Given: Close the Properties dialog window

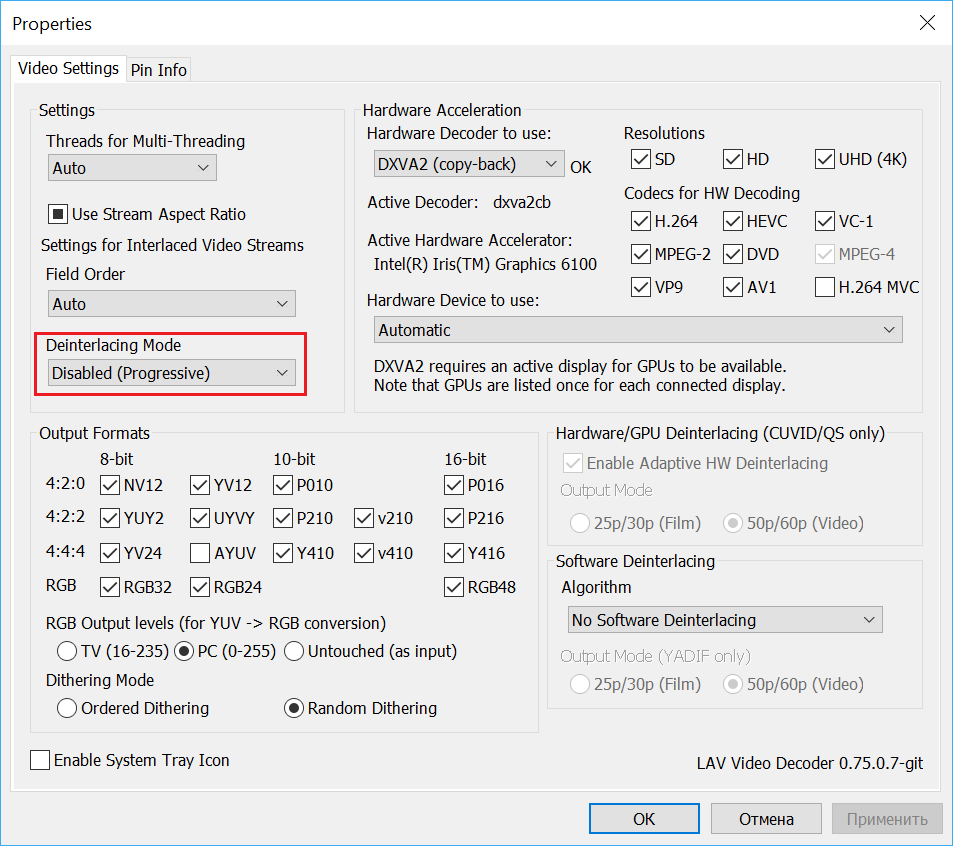Looking at the screenshot, I should [x=926, y=23].
